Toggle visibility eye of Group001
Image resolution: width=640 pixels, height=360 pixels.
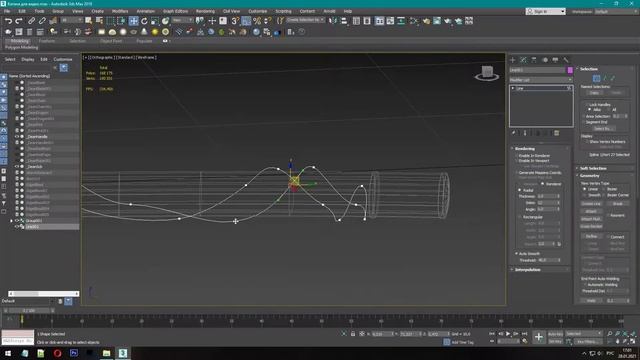click(17, 220)
